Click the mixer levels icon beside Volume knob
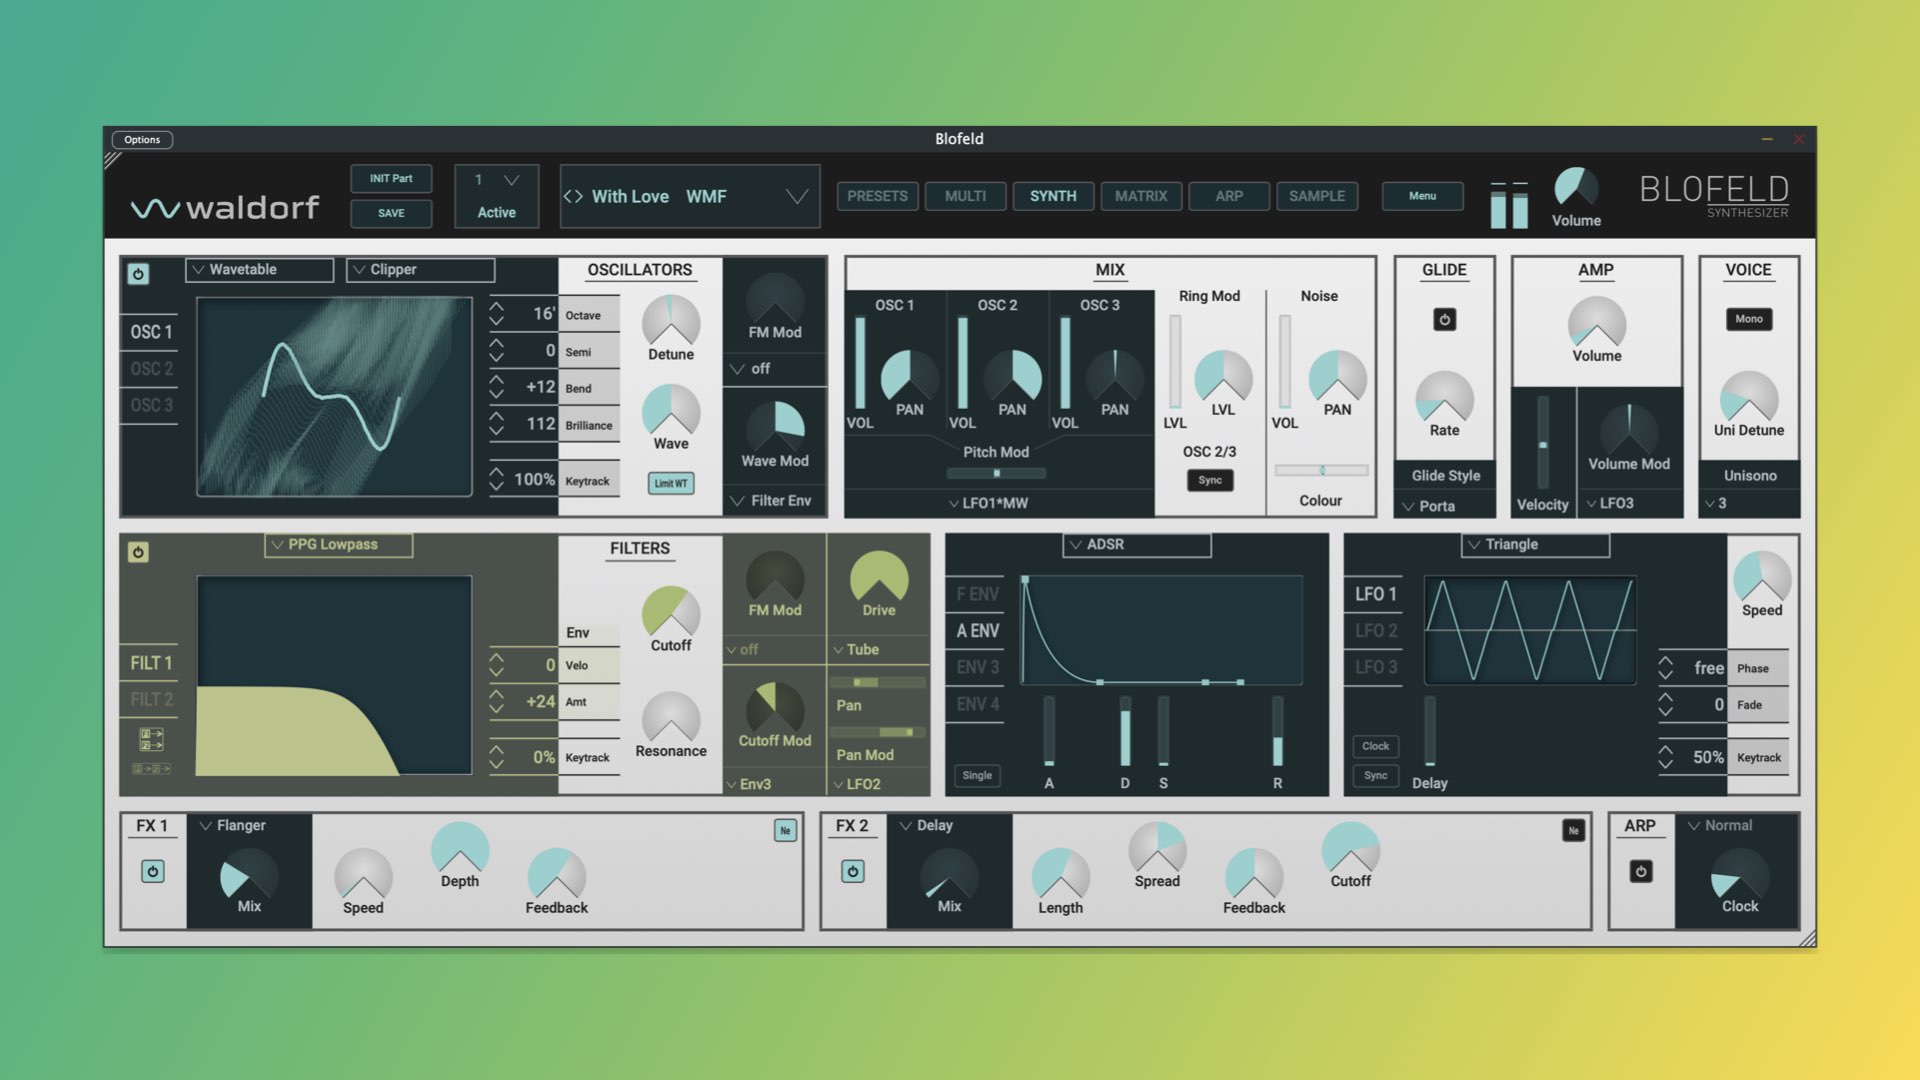Viewport: 1920px width, 1080px height. coord(1509,203)
